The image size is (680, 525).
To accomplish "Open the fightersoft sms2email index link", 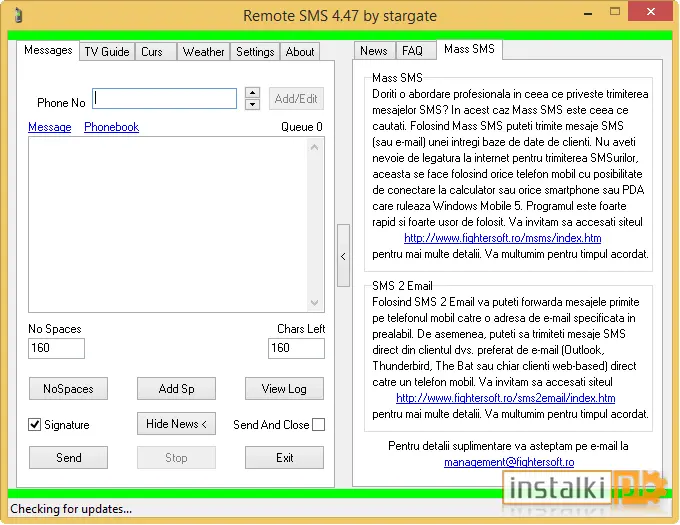I will click(506, 398).
